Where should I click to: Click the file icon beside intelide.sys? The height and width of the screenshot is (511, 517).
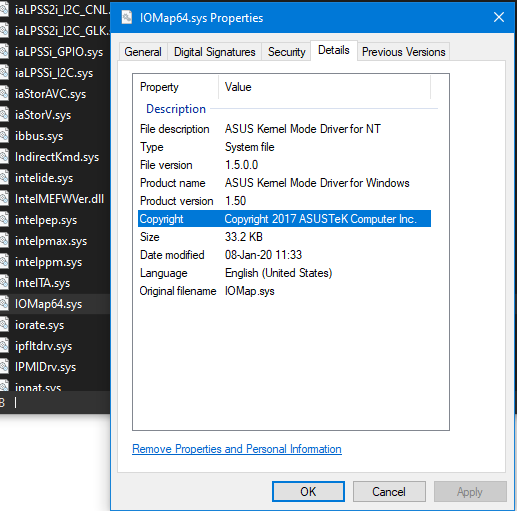(4, 178)
